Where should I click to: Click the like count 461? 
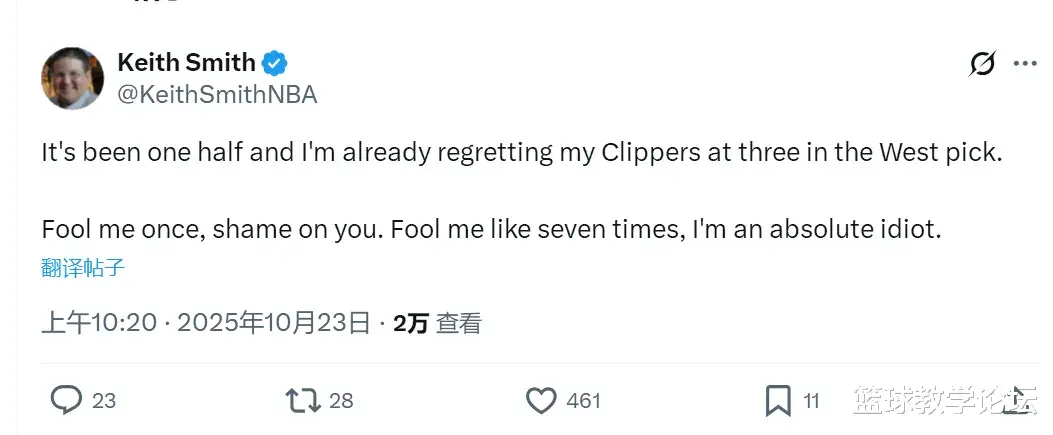[583, 401]
